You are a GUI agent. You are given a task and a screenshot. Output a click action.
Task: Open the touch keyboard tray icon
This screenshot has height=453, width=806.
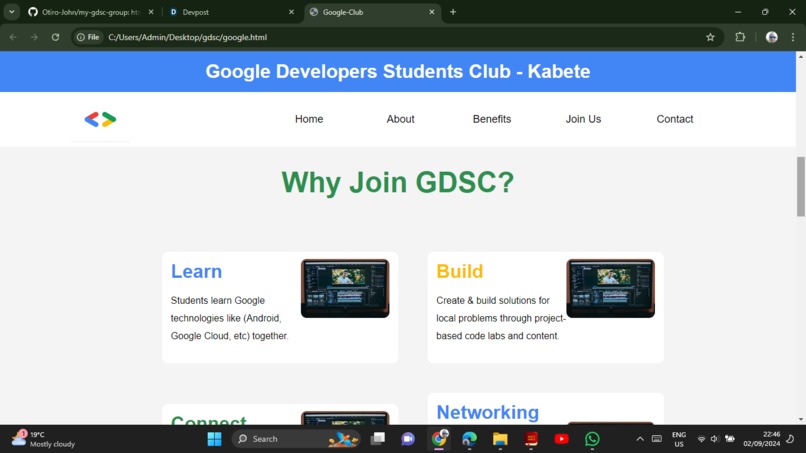(657, 439)
